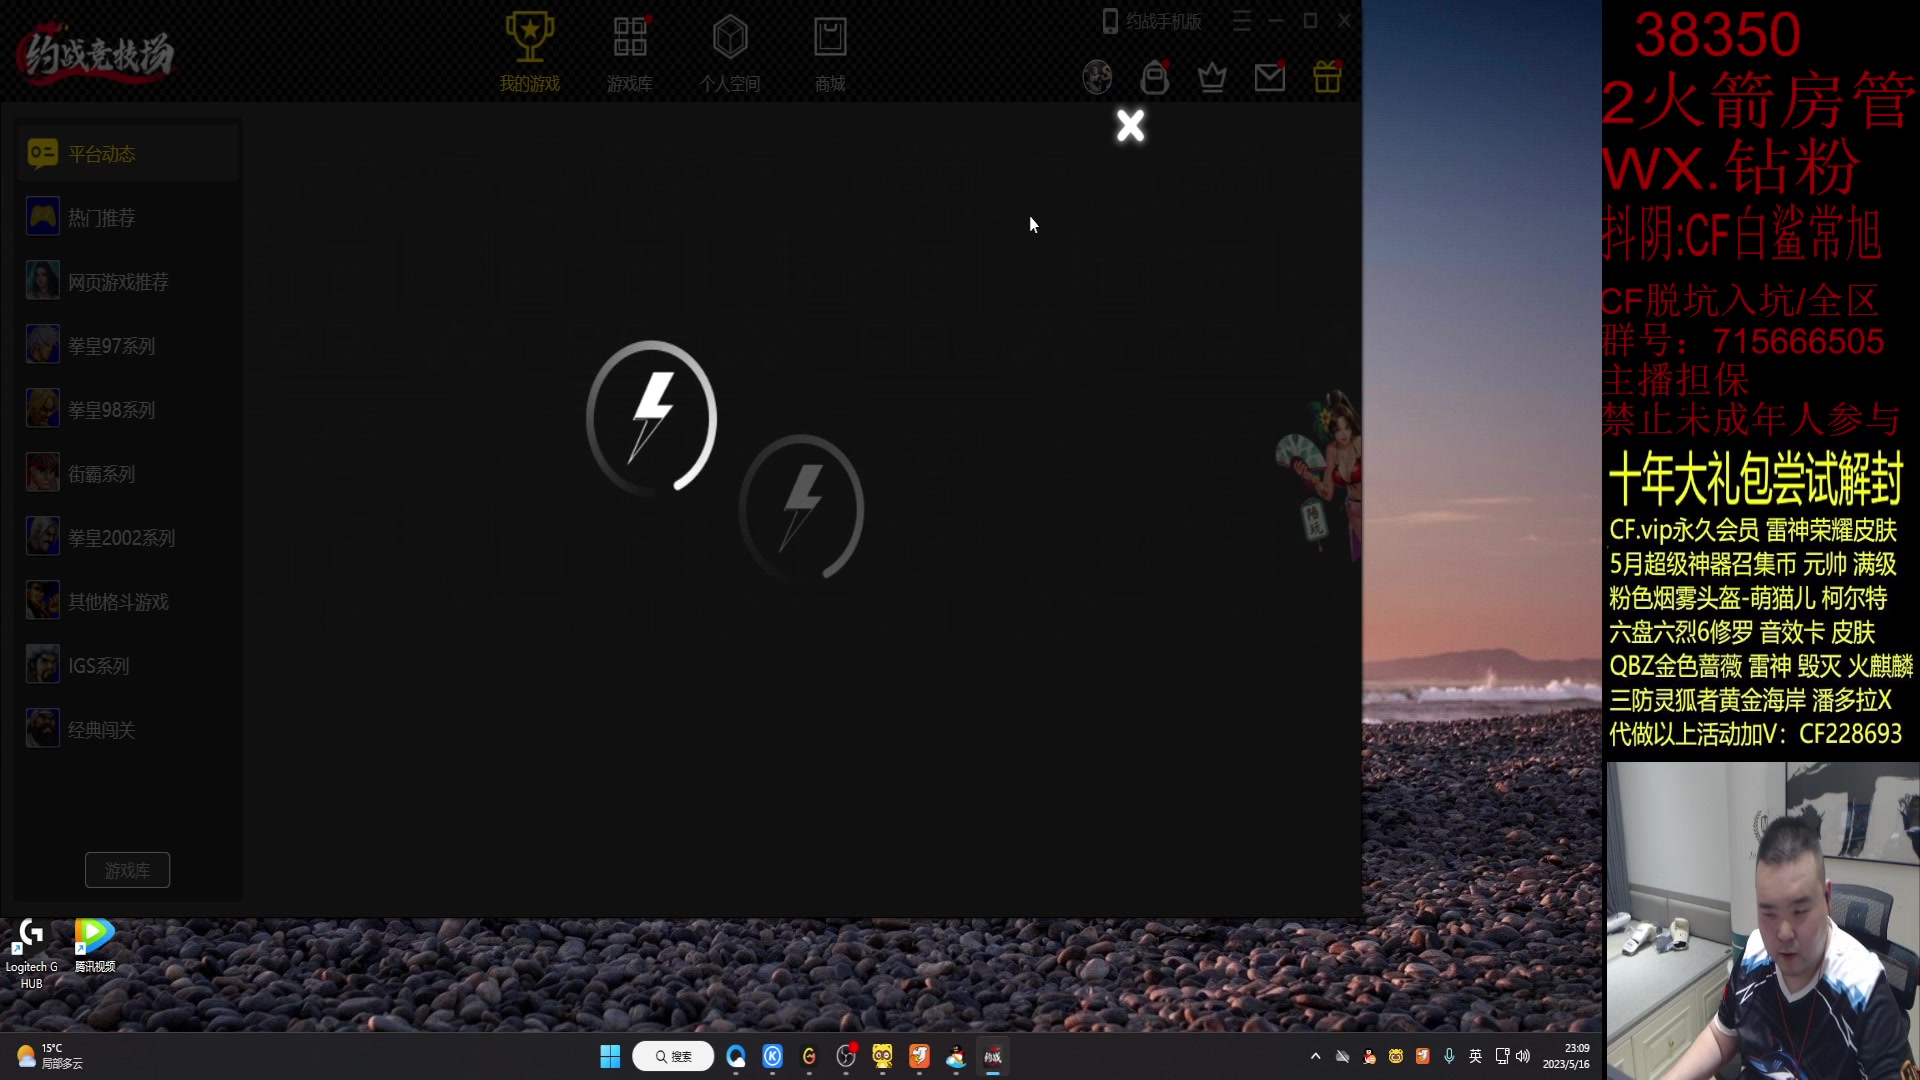Open the yellow cat taskbar icon
Screen dimensions: 1920x1080
882,1056
